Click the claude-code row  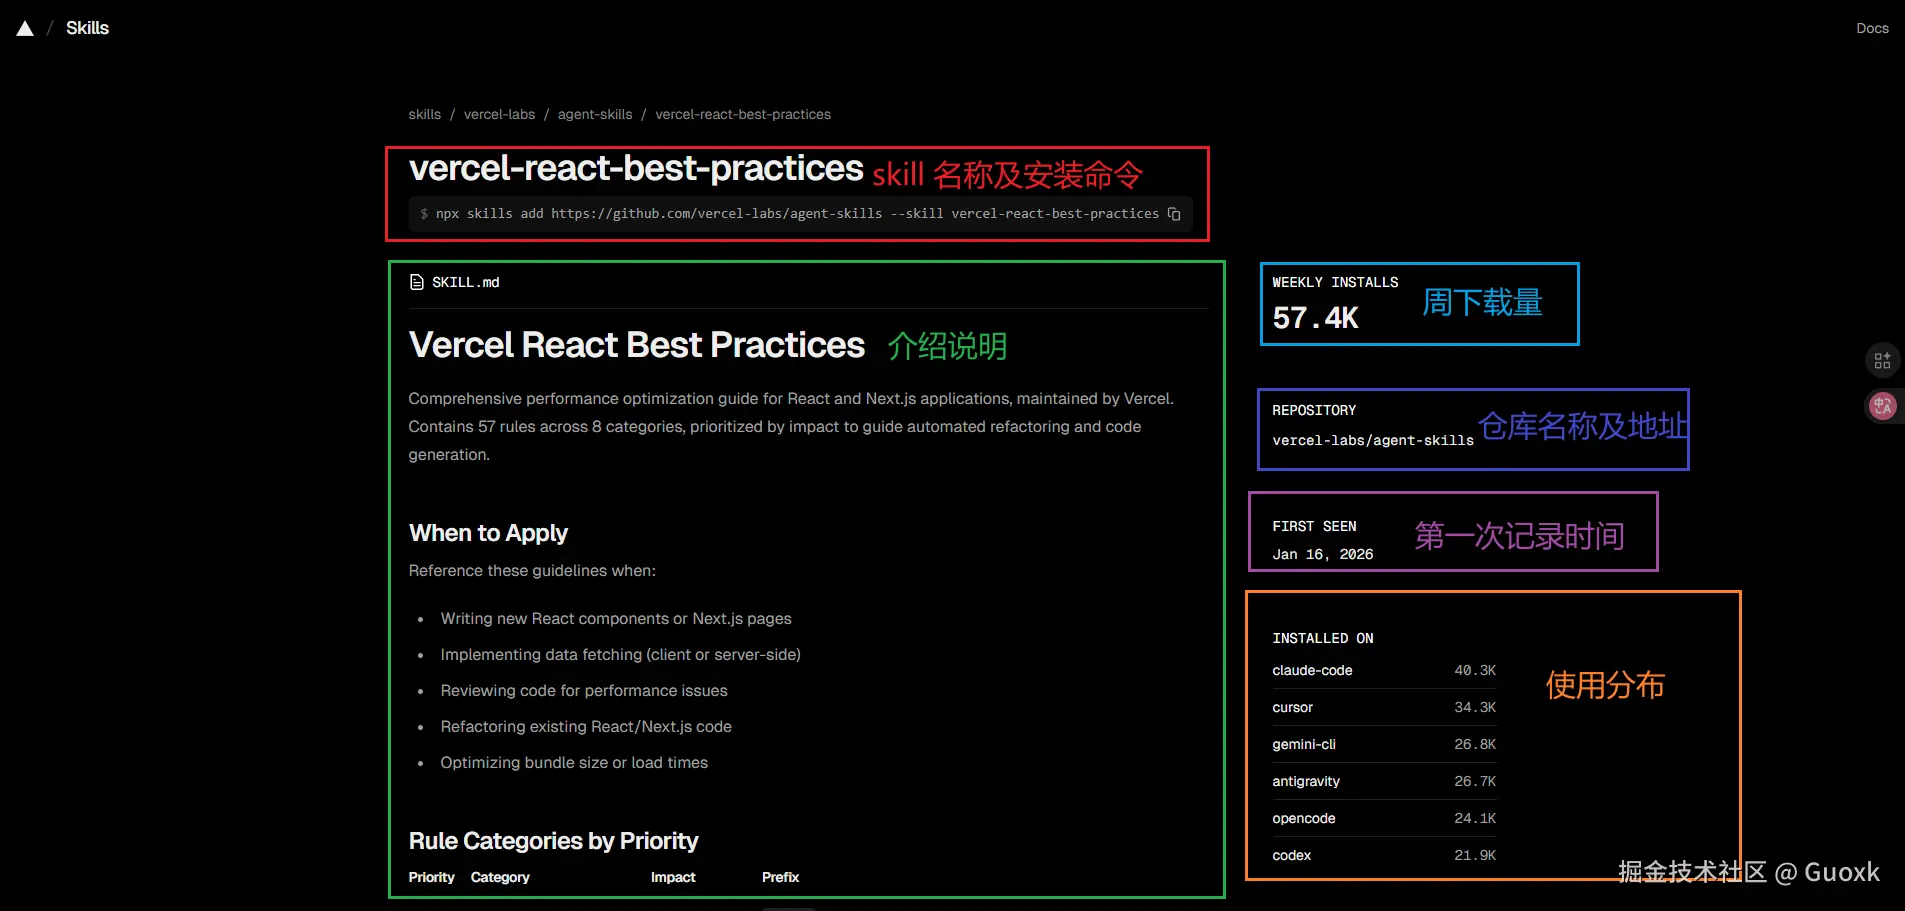click(1384, 670)
